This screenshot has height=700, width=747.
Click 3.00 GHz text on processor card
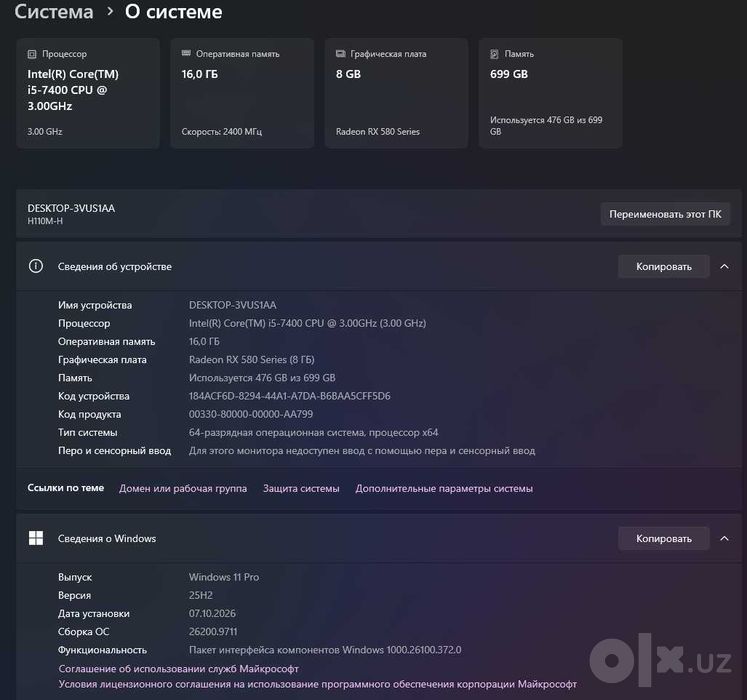point(44,132)
